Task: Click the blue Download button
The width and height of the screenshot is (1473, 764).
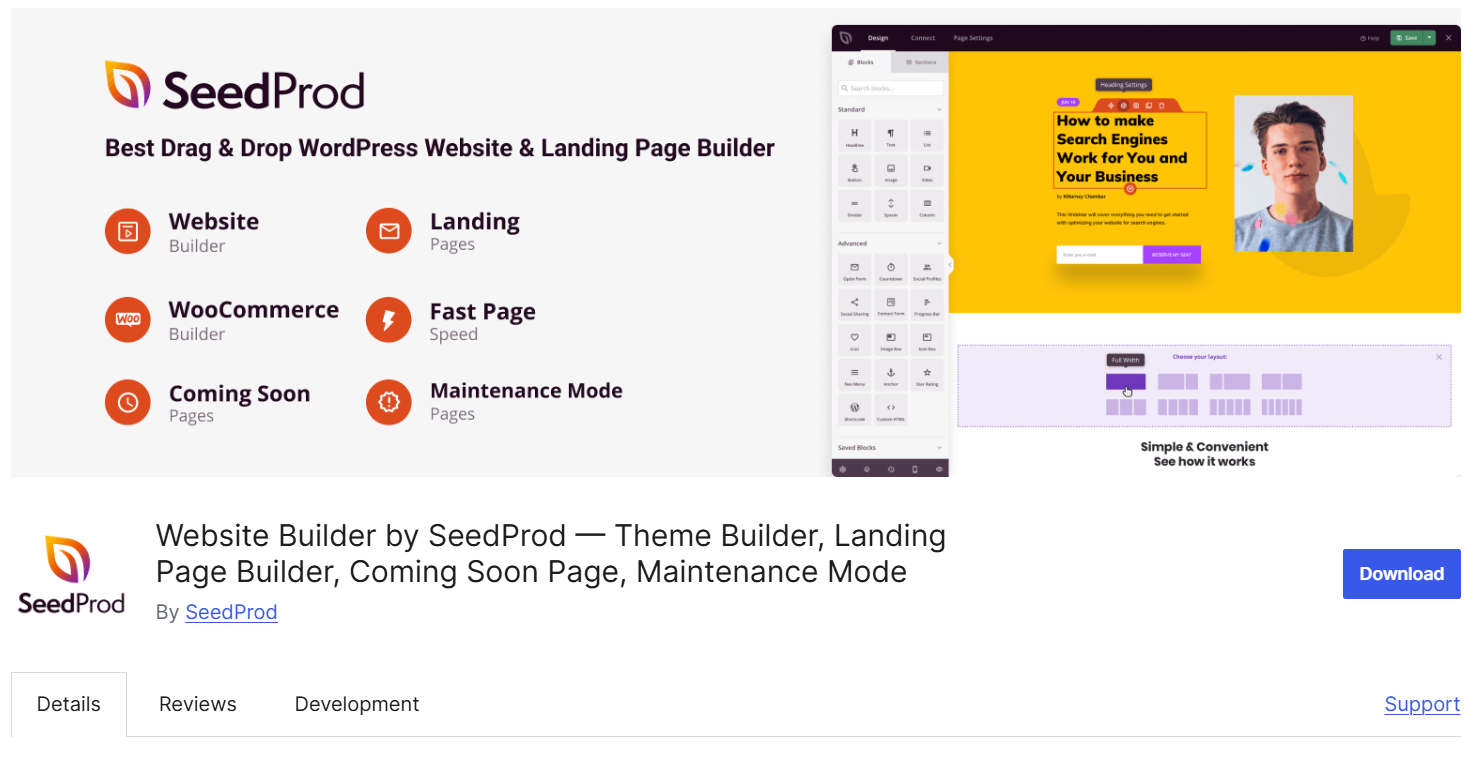Action: click(1402, 574)
